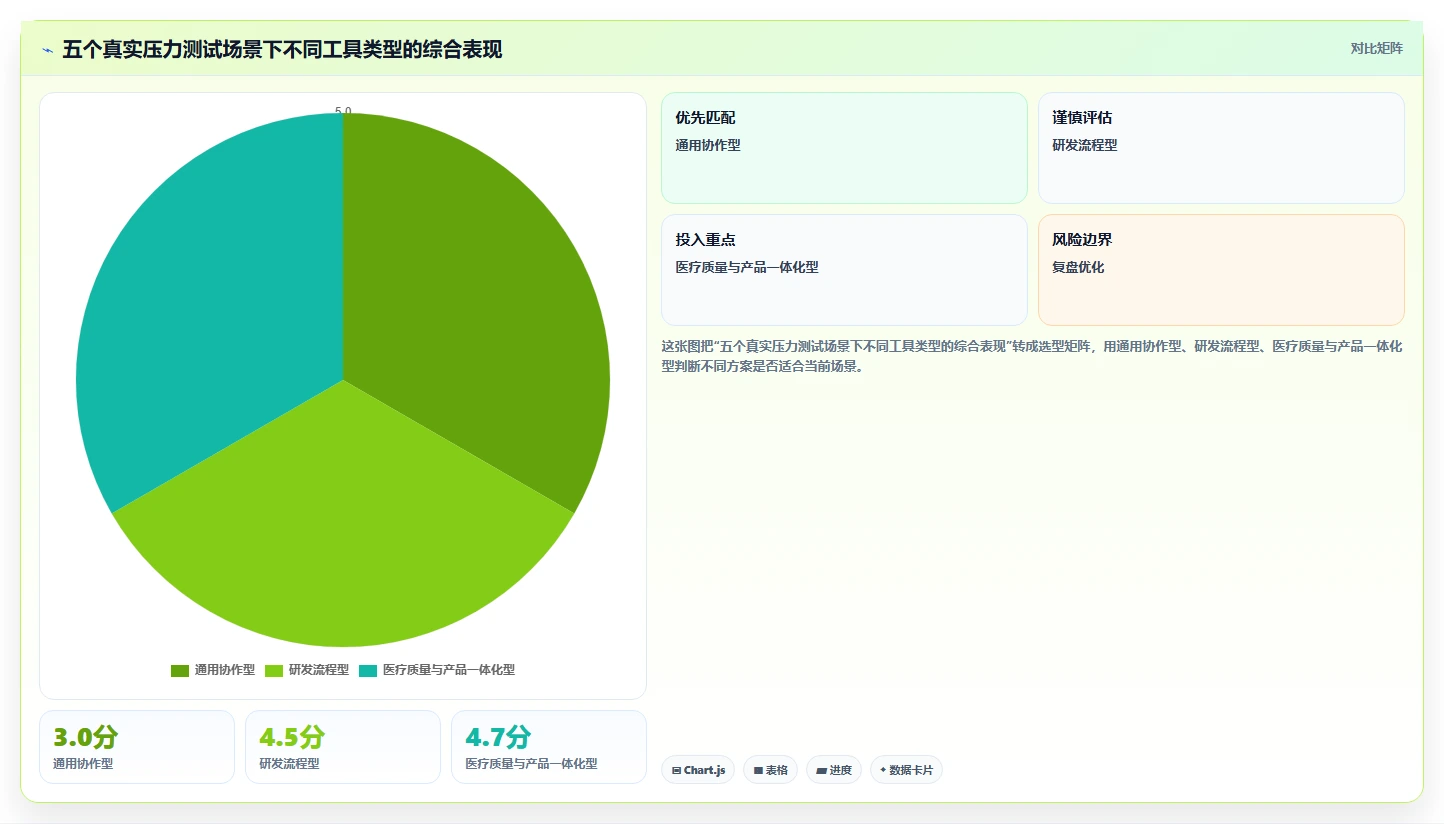Open the 投入重点 card
The image size is (1444, 824).
point(844,270)
